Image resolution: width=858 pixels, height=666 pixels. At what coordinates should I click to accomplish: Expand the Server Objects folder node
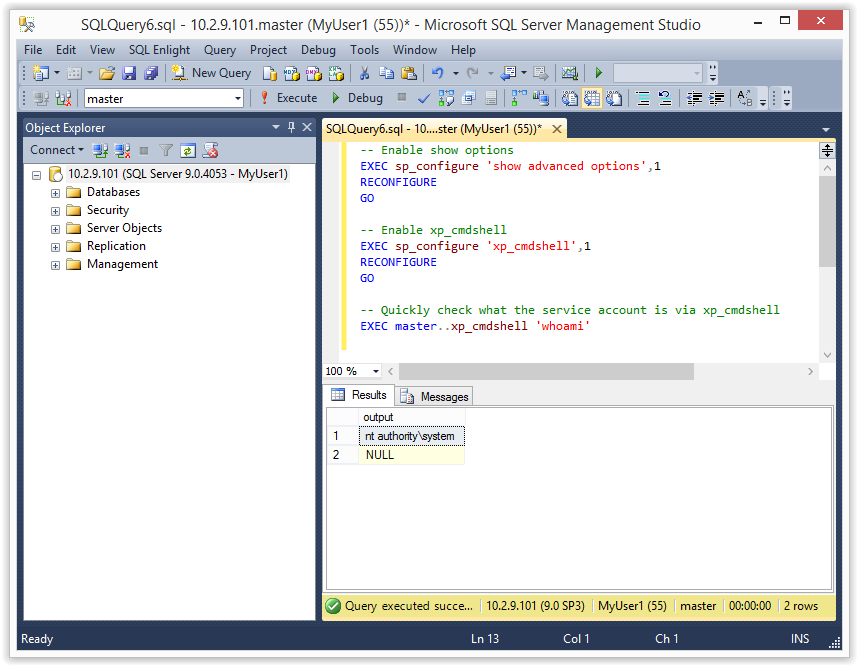[x=55, y=229]
